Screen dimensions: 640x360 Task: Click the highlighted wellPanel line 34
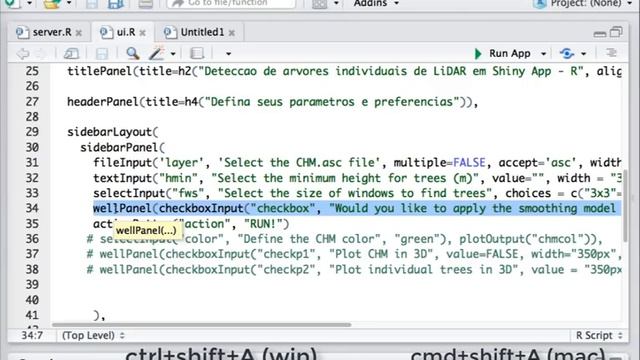click(x=357, y=209)
